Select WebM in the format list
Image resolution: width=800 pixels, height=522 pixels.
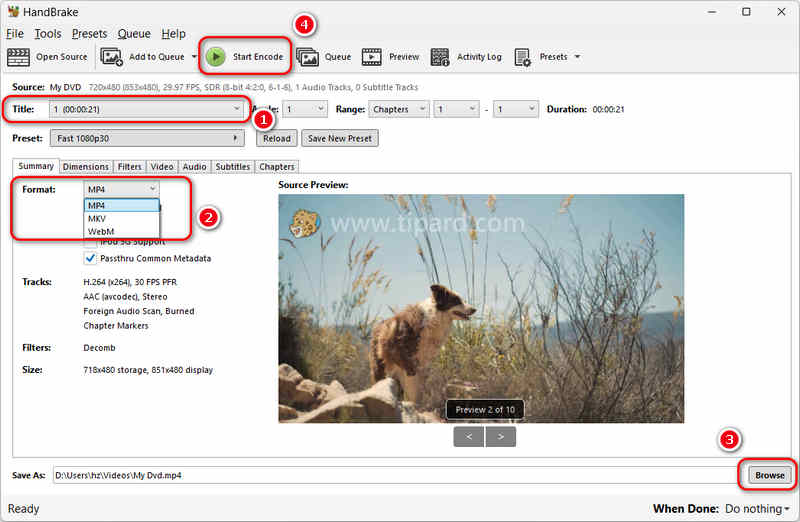(x=121, y=231)
